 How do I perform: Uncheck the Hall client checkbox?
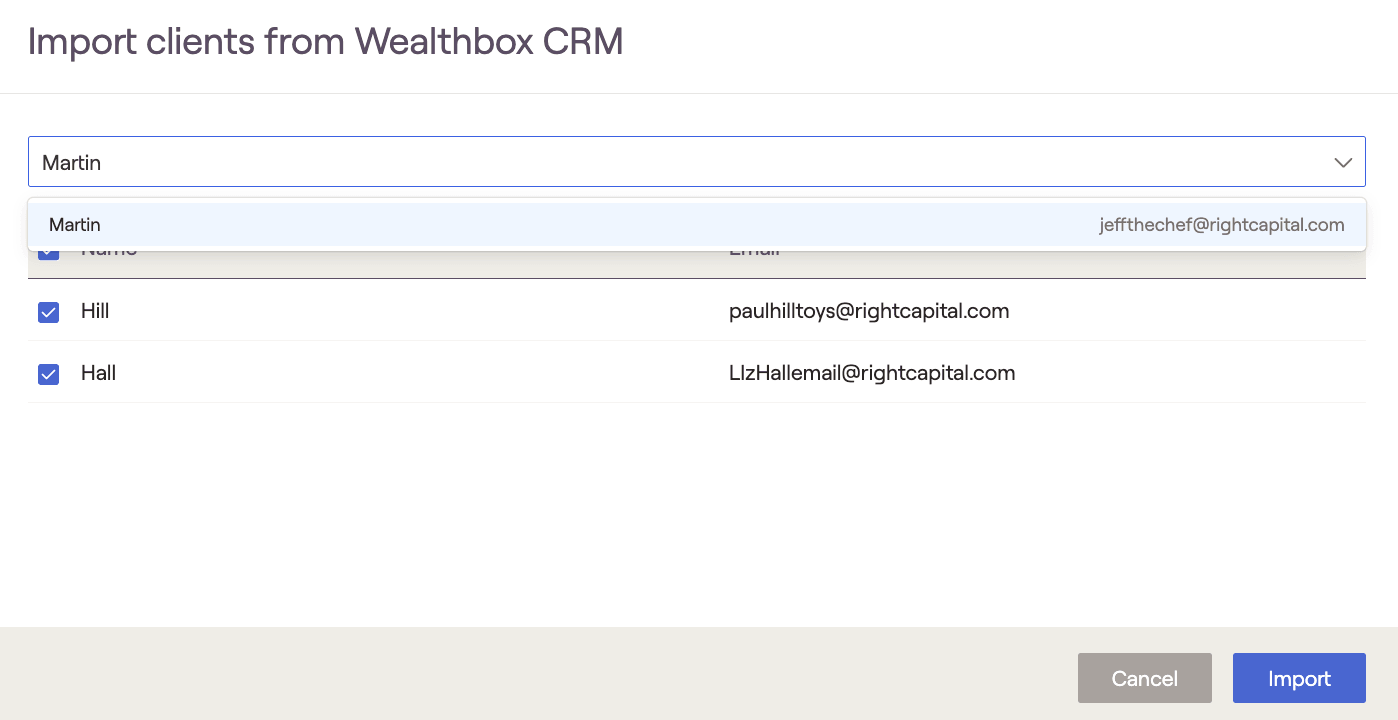coord(48,374)
